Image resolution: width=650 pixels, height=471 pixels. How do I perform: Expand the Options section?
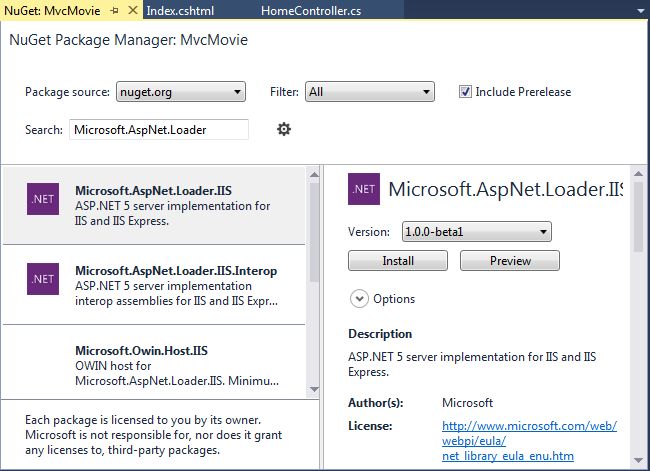(359, 299)
